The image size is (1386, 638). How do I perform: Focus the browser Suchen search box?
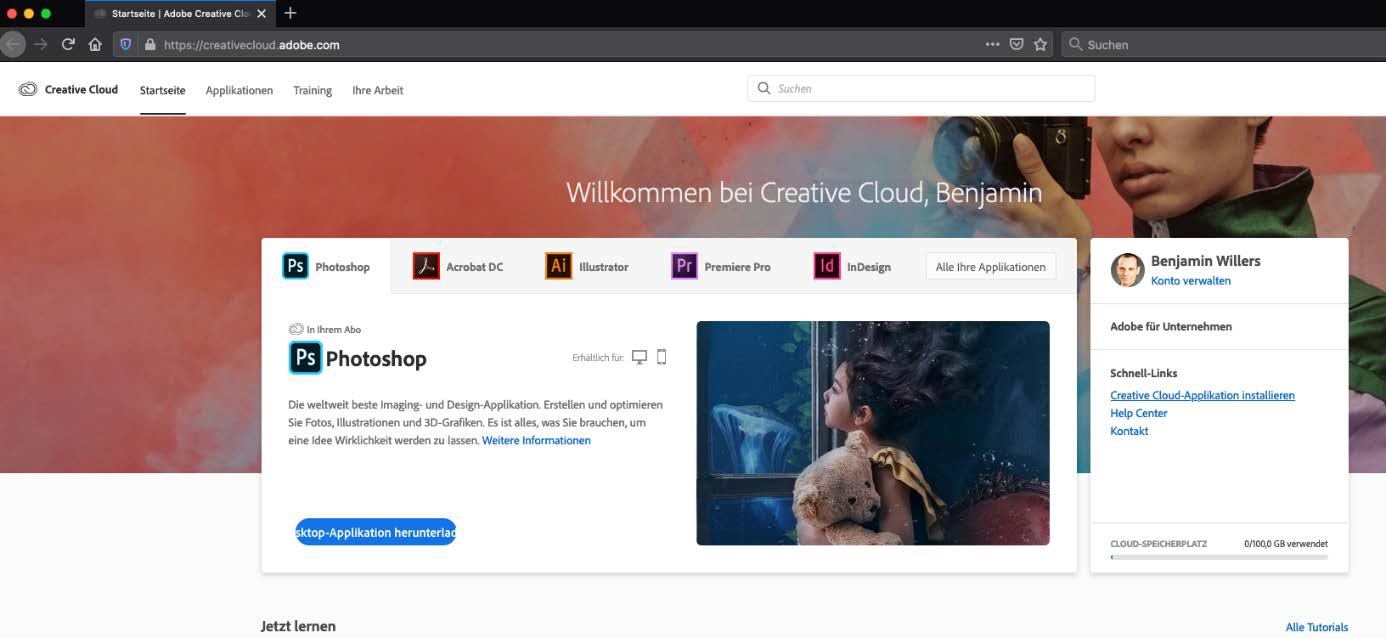pos(1224,44)
